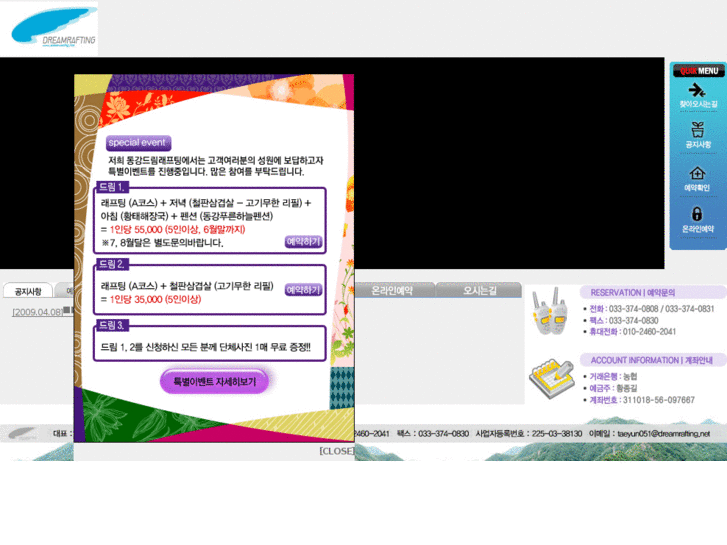This screenshot has width=727, height=545.
Task: Click the special event badge
Action: coord(138,142)
